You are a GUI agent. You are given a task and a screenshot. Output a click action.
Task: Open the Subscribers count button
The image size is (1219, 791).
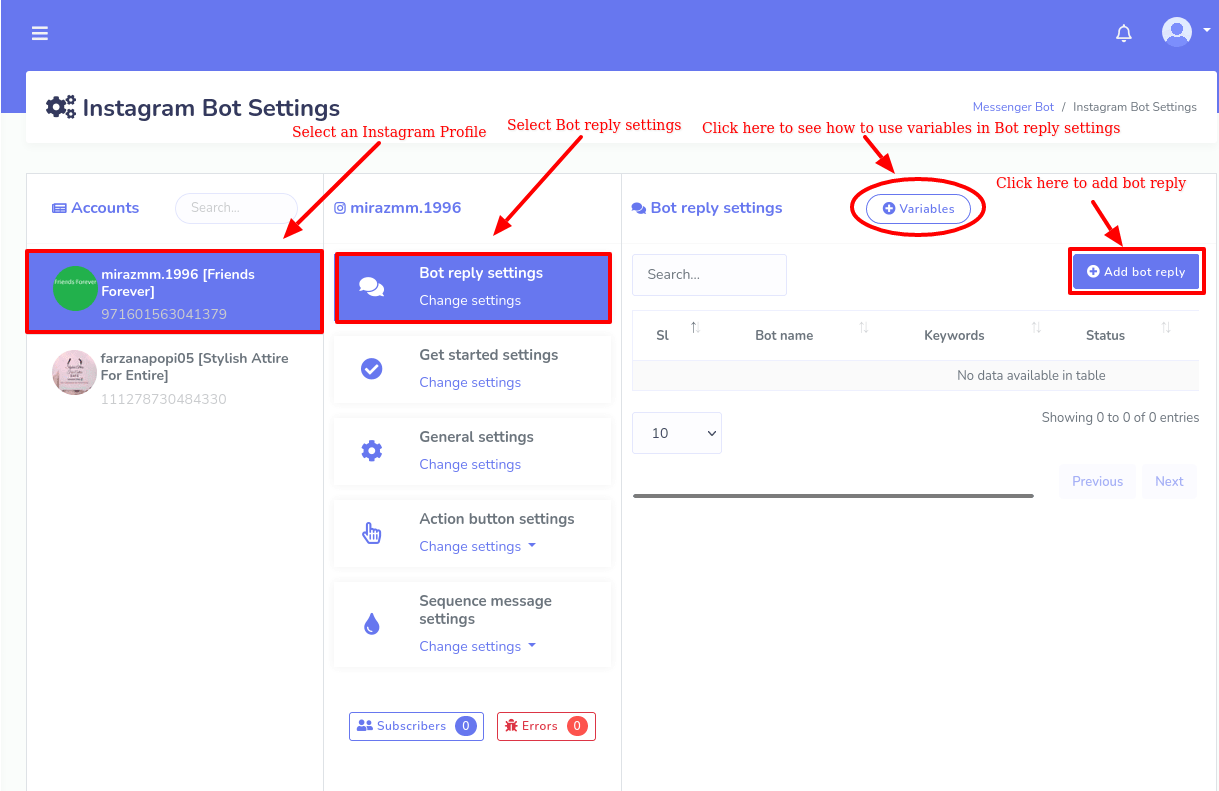[x=416, y=726]
